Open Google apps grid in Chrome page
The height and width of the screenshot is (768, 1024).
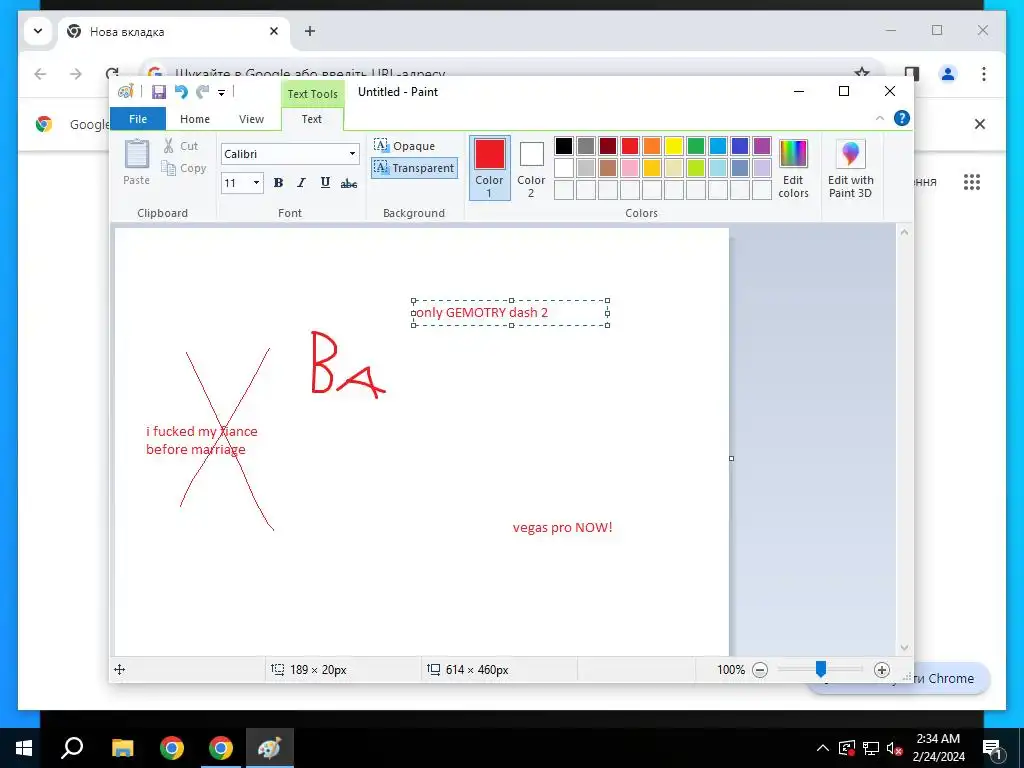972,182
